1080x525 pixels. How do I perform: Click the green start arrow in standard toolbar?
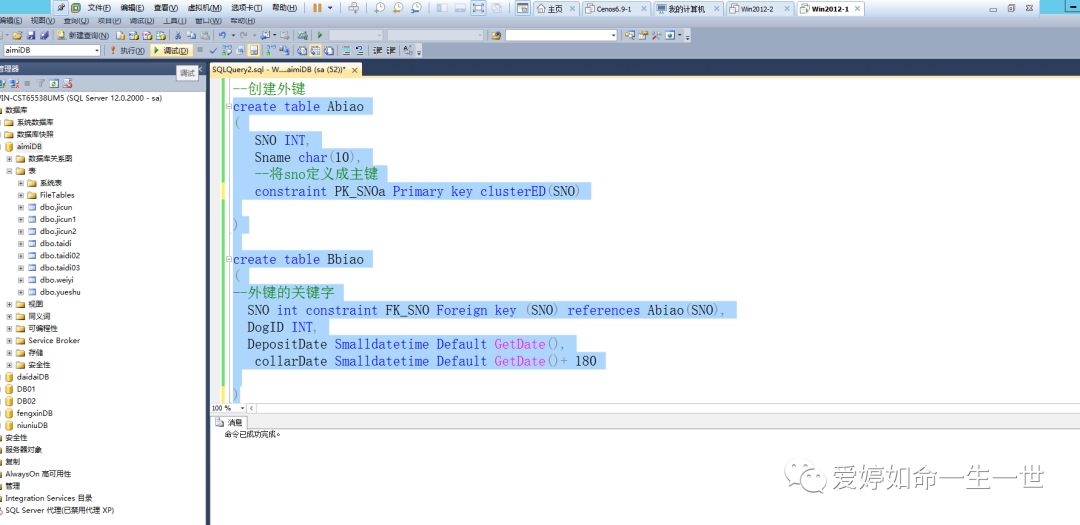click(320, 35)
